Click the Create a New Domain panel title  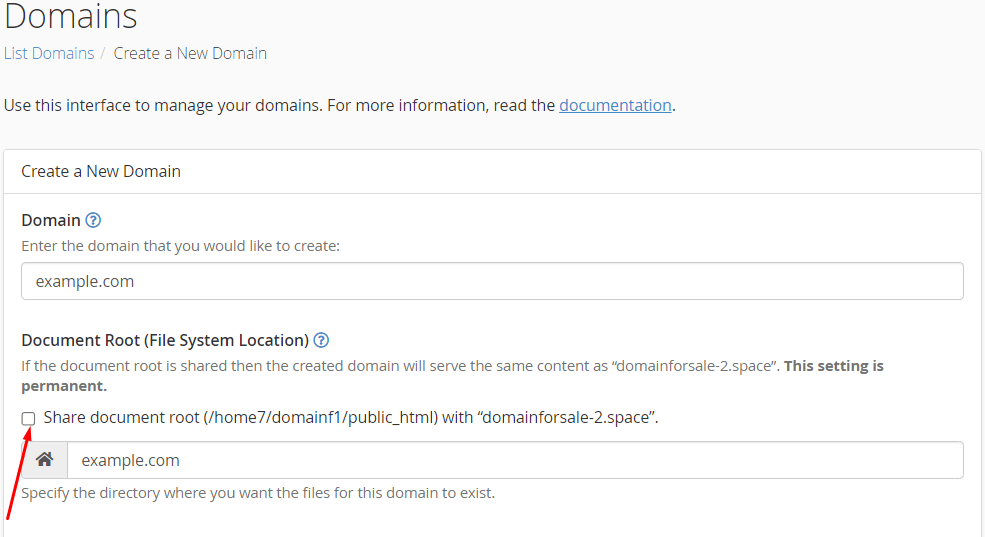101,171
